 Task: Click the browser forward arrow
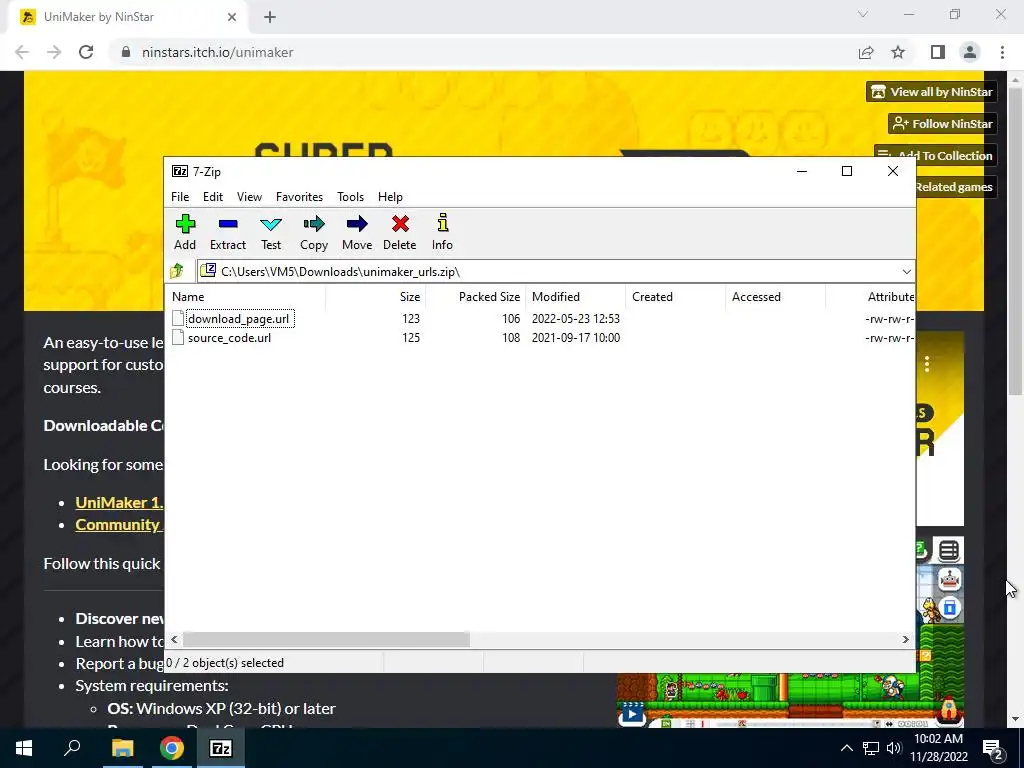point(54,52)
